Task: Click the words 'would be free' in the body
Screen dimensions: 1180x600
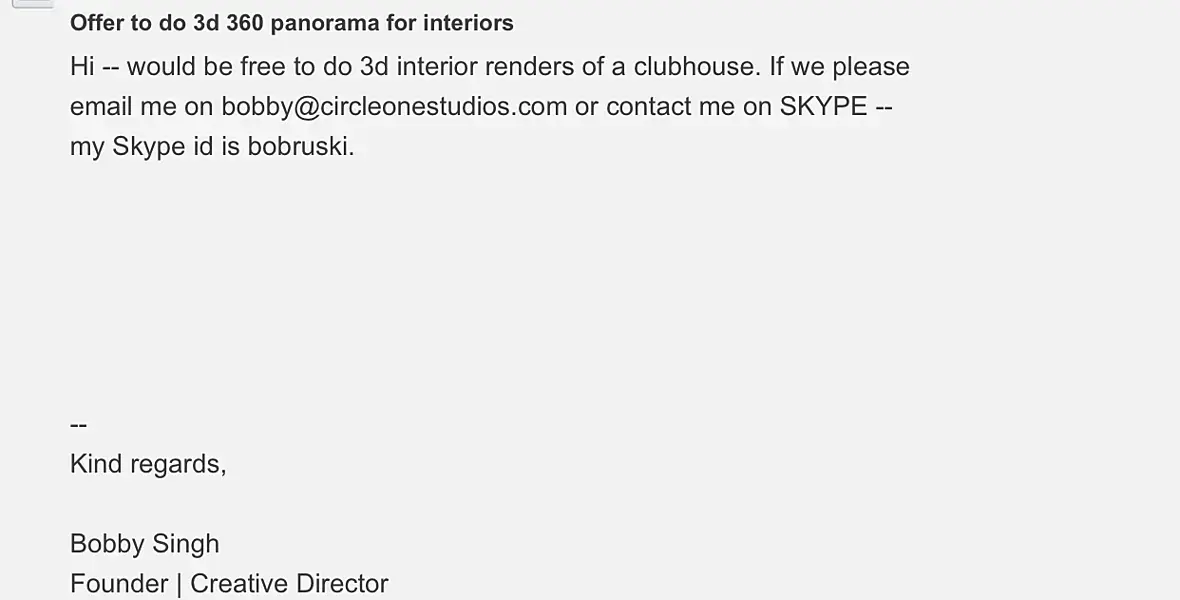Action: pos(192,67)
